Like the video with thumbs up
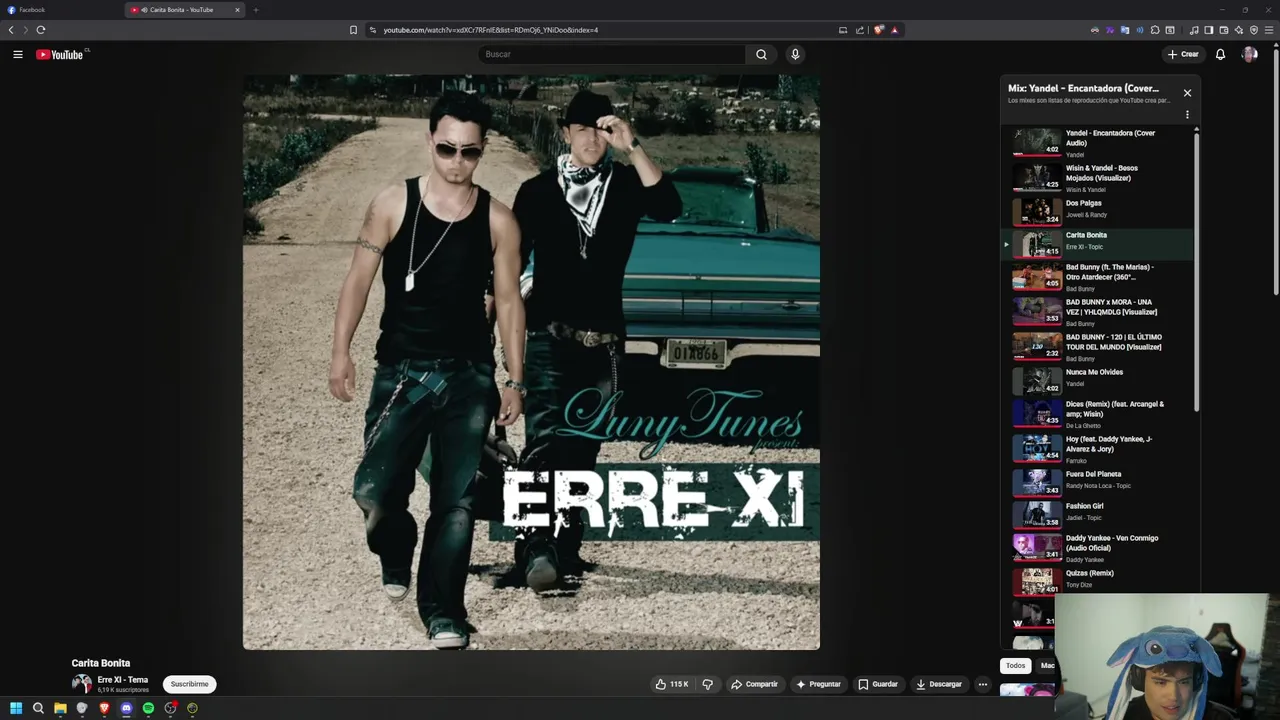Image resolution: width=1280 pixels, height=720 pixels. point(673,684)
